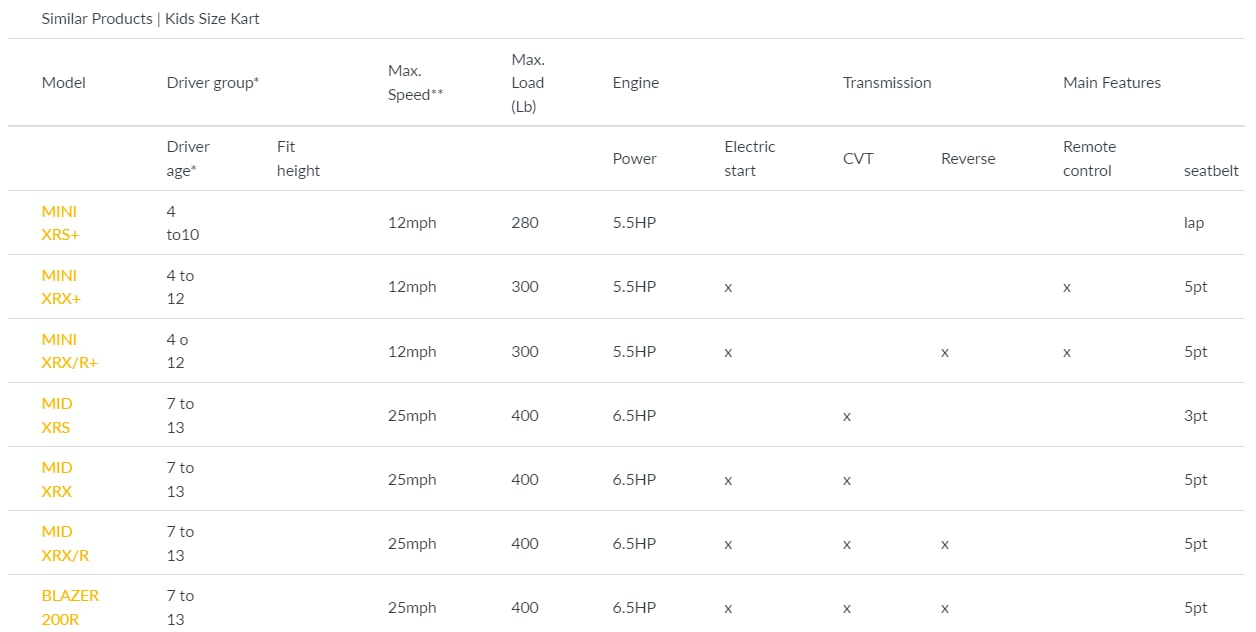The height and width of the screenshot is (632, 1256).
Task: Click the lap seatbelt cell for MINI XRS+
Action: coord(1194,223)
